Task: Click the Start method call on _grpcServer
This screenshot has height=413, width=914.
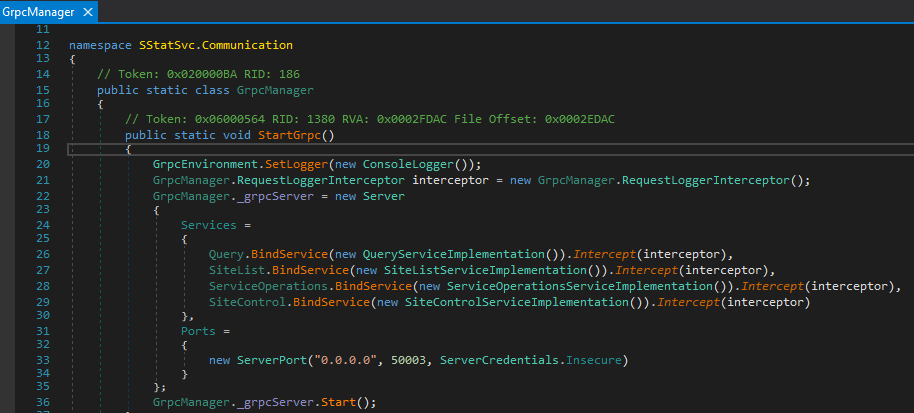Action: point(339,402)
